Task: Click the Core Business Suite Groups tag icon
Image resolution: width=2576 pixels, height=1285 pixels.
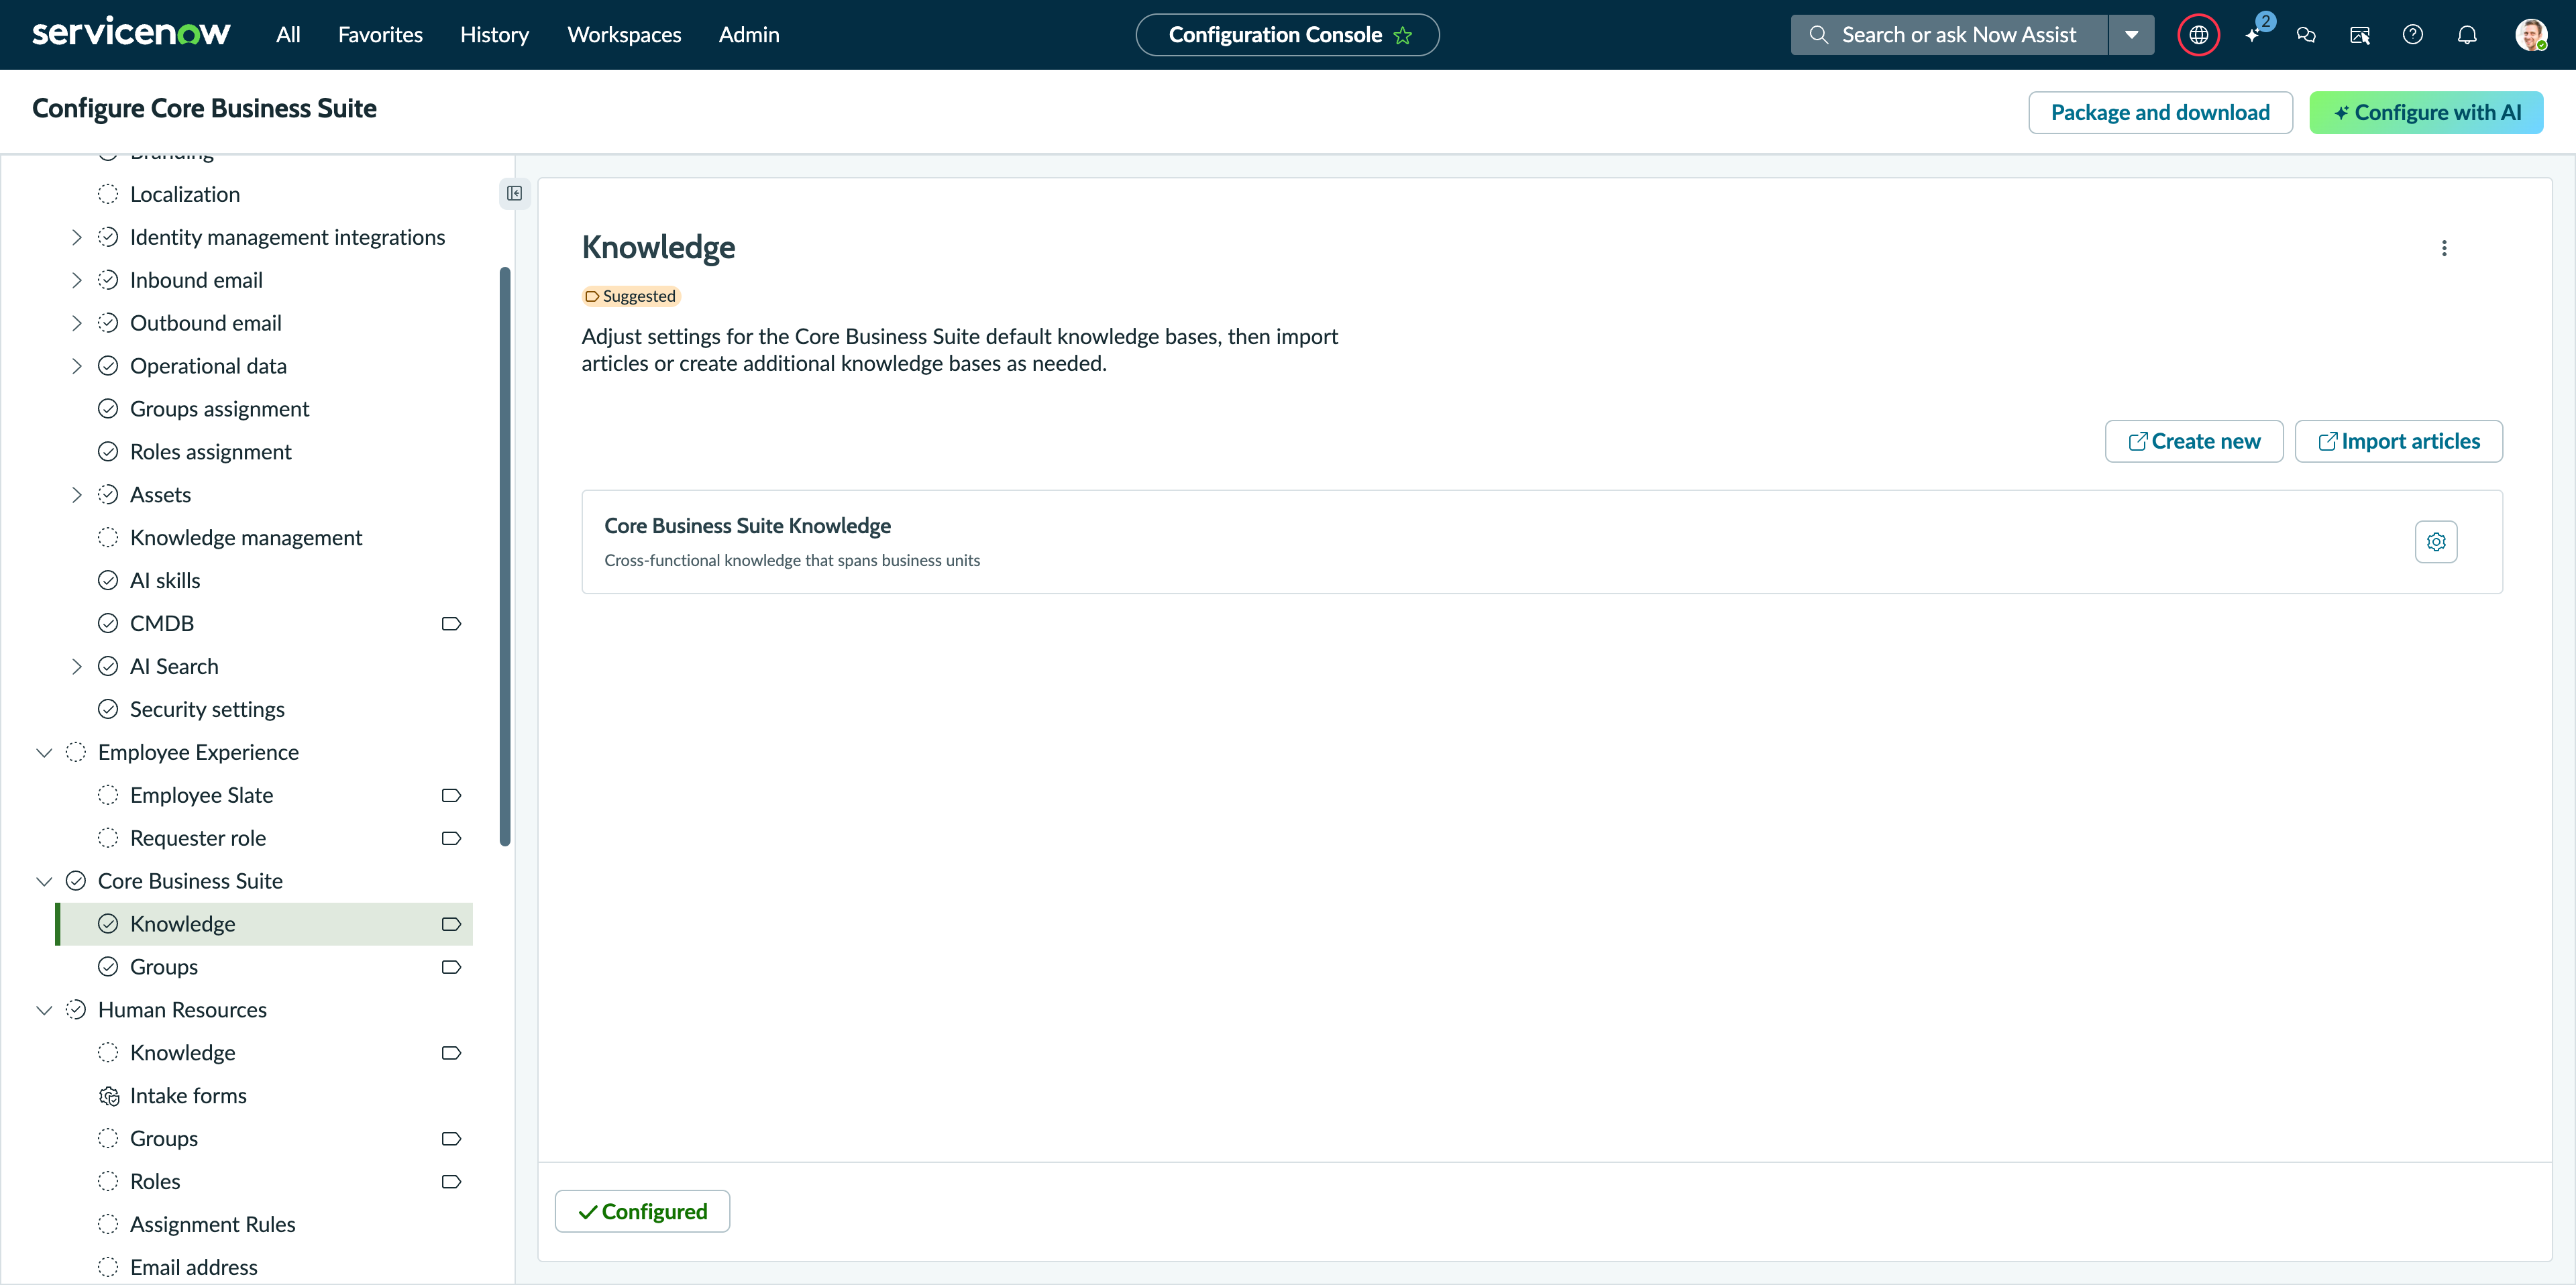Action: click(x=451, y=967)
